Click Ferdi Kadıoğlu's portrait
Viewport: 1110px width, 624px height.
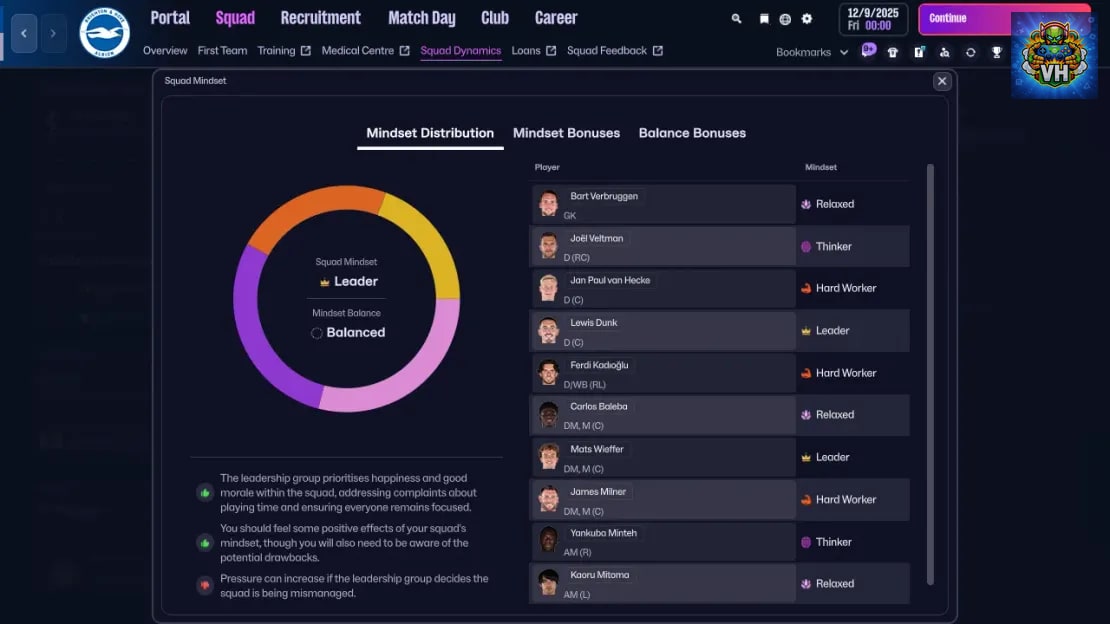548,373
